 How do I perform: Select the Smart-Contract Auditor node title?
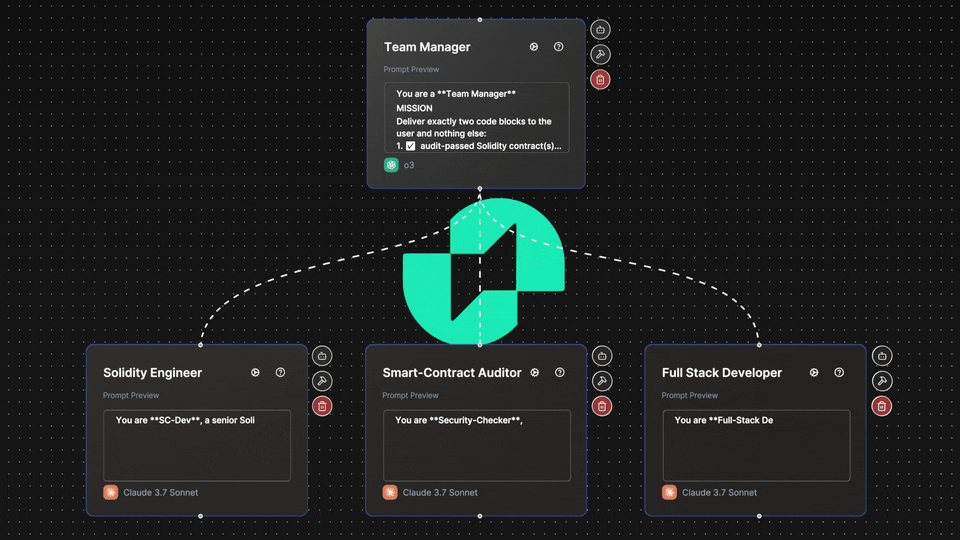coord(452,373)
